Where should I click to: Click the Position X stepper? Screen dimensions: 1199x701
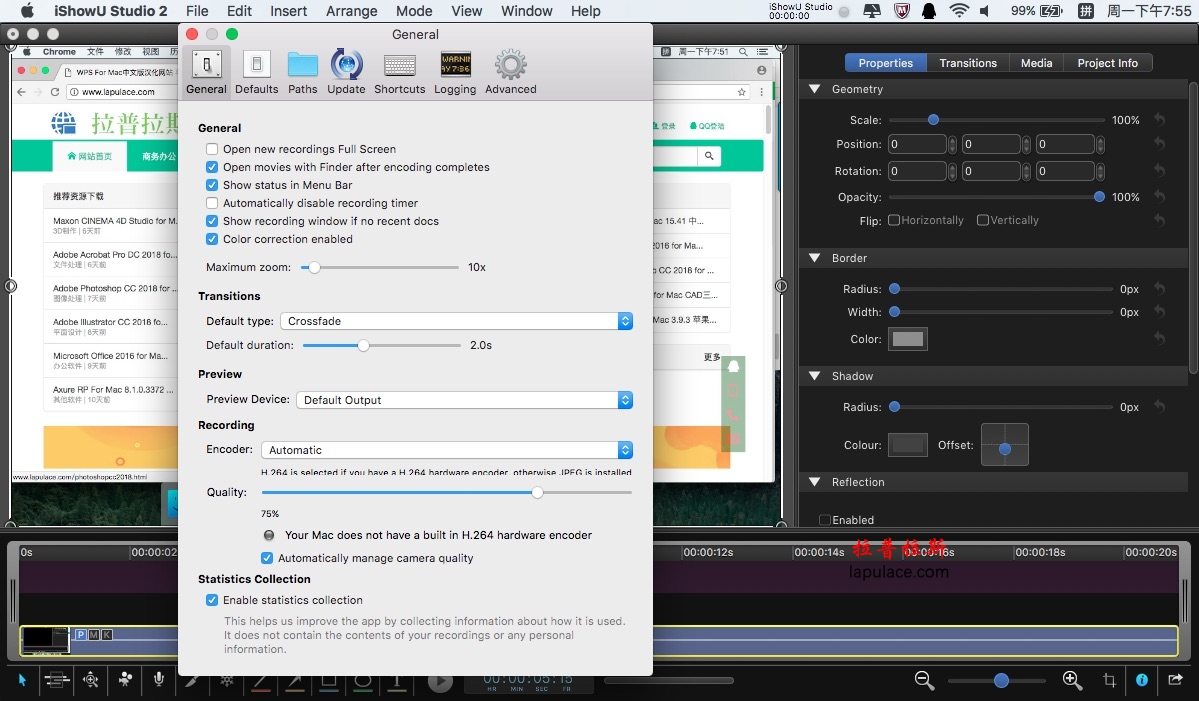click(952, 144)
